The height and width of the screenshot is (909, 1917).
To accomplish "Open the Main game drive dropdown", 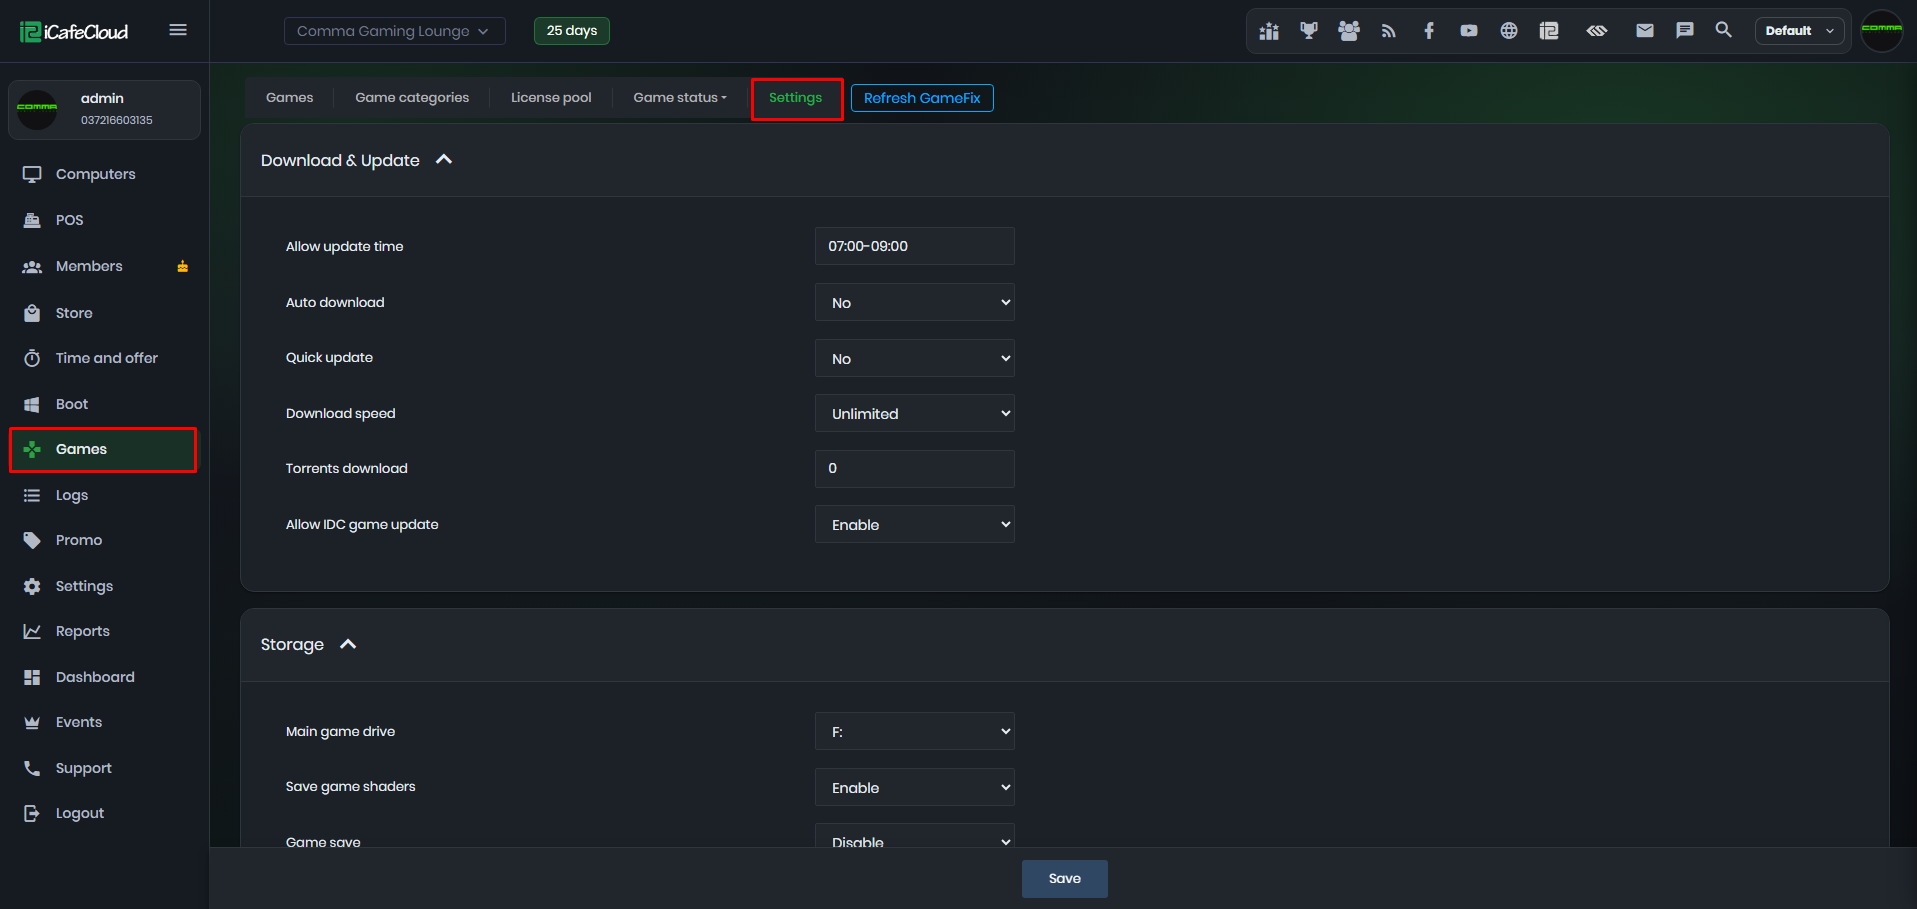I will click(x=914, y=731).
